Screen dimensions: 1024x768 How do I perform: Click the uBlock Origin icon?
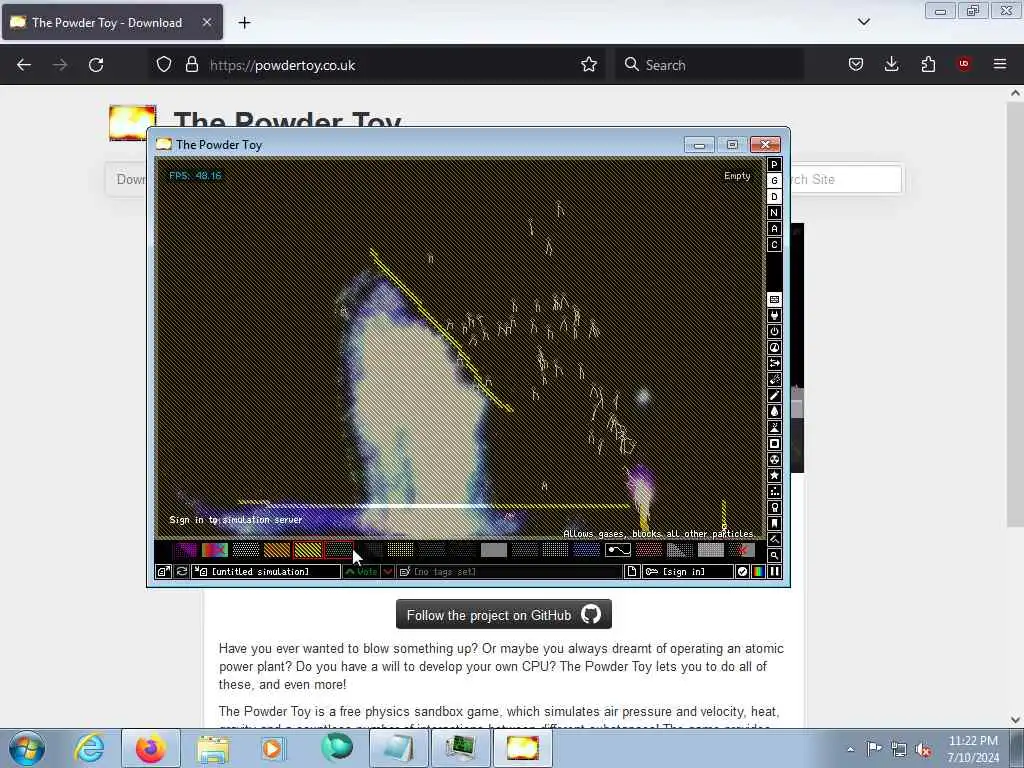(x=963, y=64)
